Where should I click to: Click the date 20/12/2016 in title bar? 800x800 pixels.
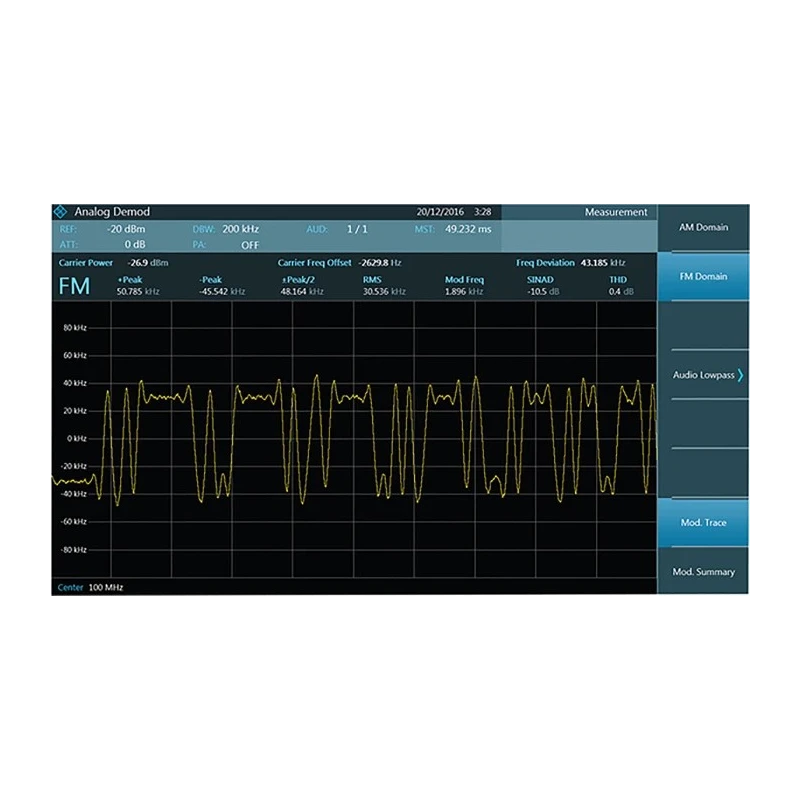[x=440, y=212]
